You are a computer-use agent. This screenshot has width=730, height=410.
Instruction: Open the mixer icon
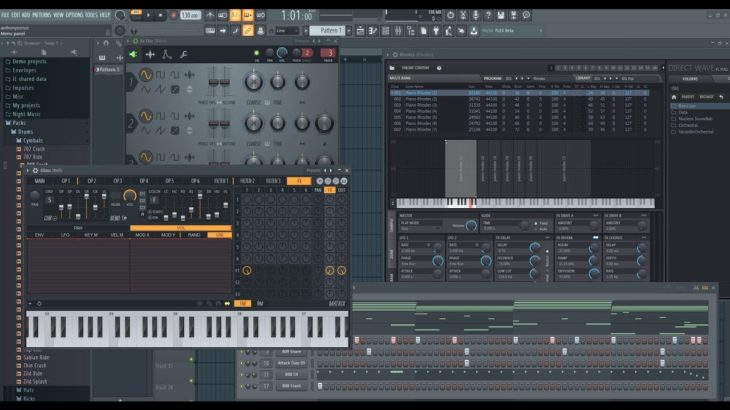tap(398, 31)
